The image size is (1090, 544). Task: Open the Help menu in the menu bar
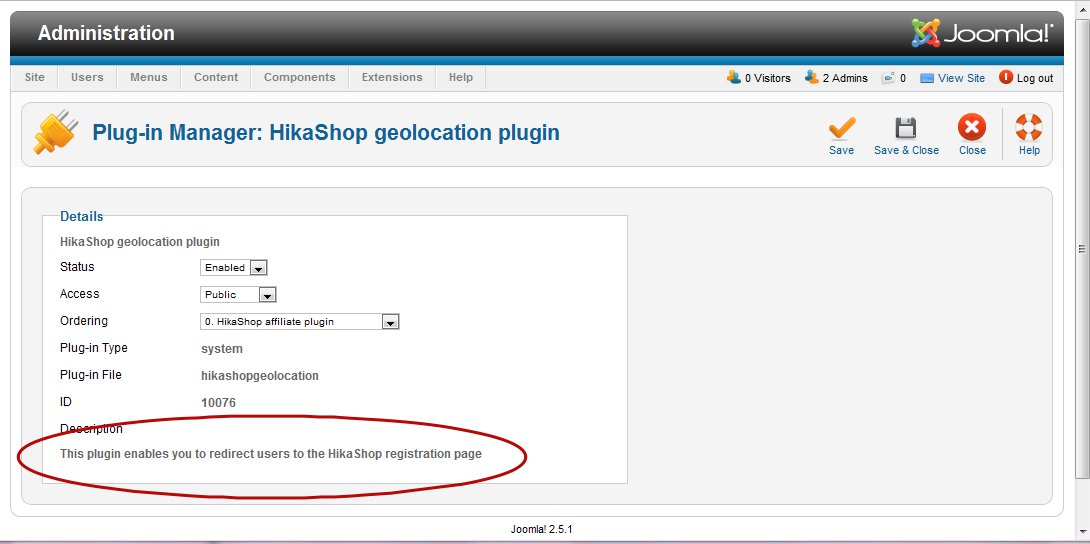[x=461, y=77]
